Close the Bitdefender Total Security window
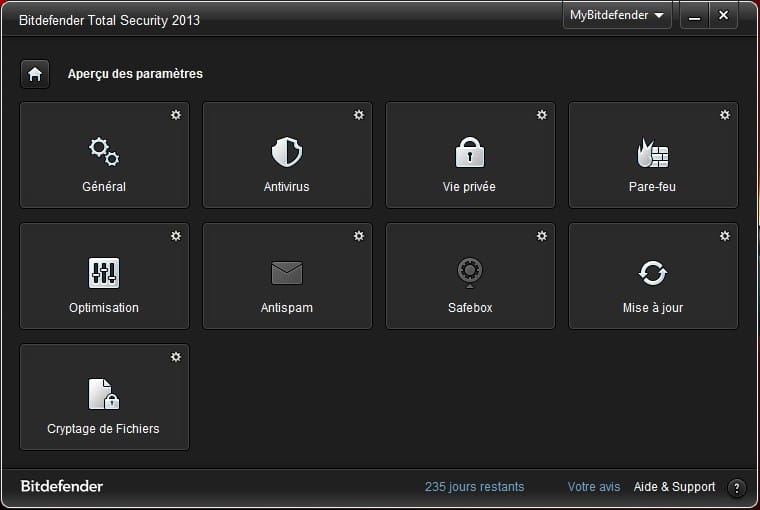The height and width of the screenshot is (510, 760). [x=723, y=16]
